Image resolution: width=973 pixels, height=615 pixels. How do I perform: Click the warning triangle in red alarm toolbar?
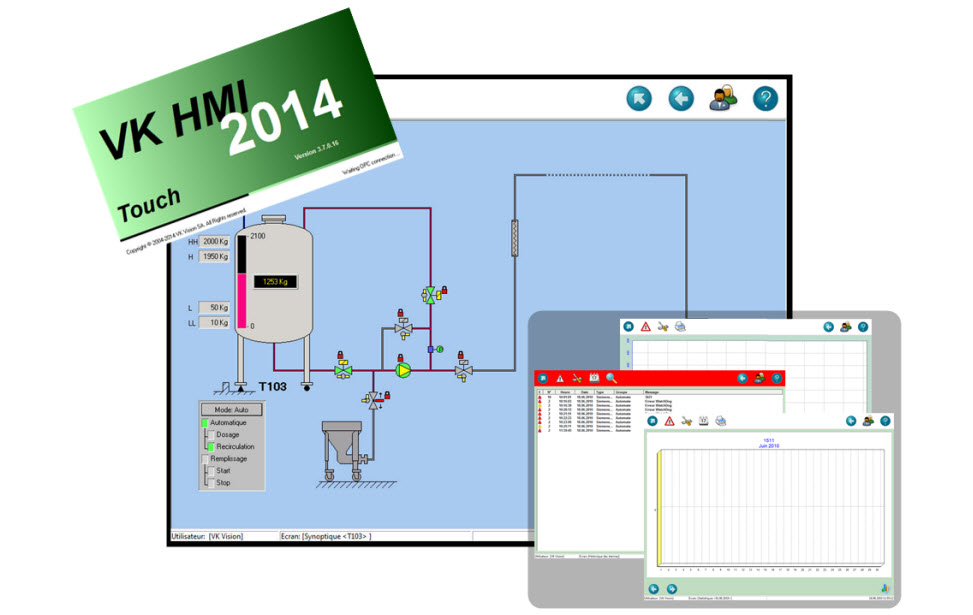coord(560,378)
